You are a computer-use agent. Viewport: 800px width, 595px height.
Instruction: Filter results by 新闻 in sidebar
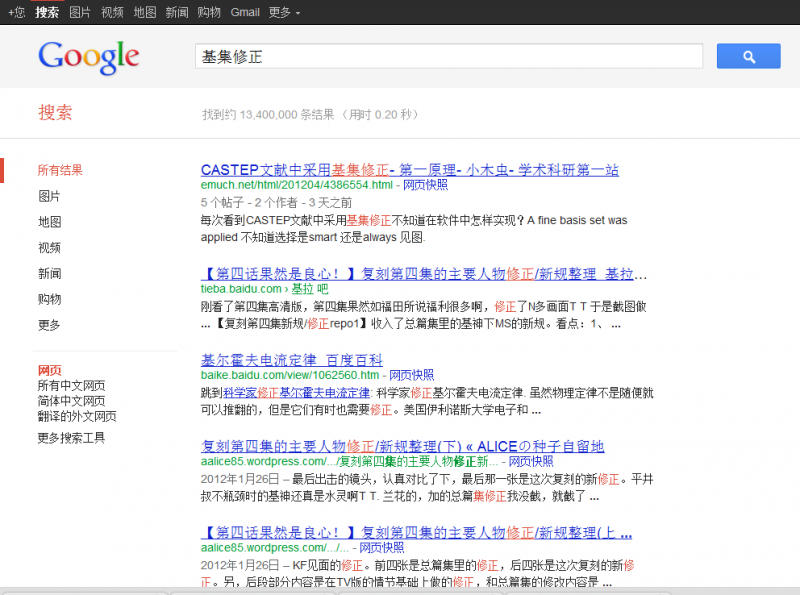point(49,274)
